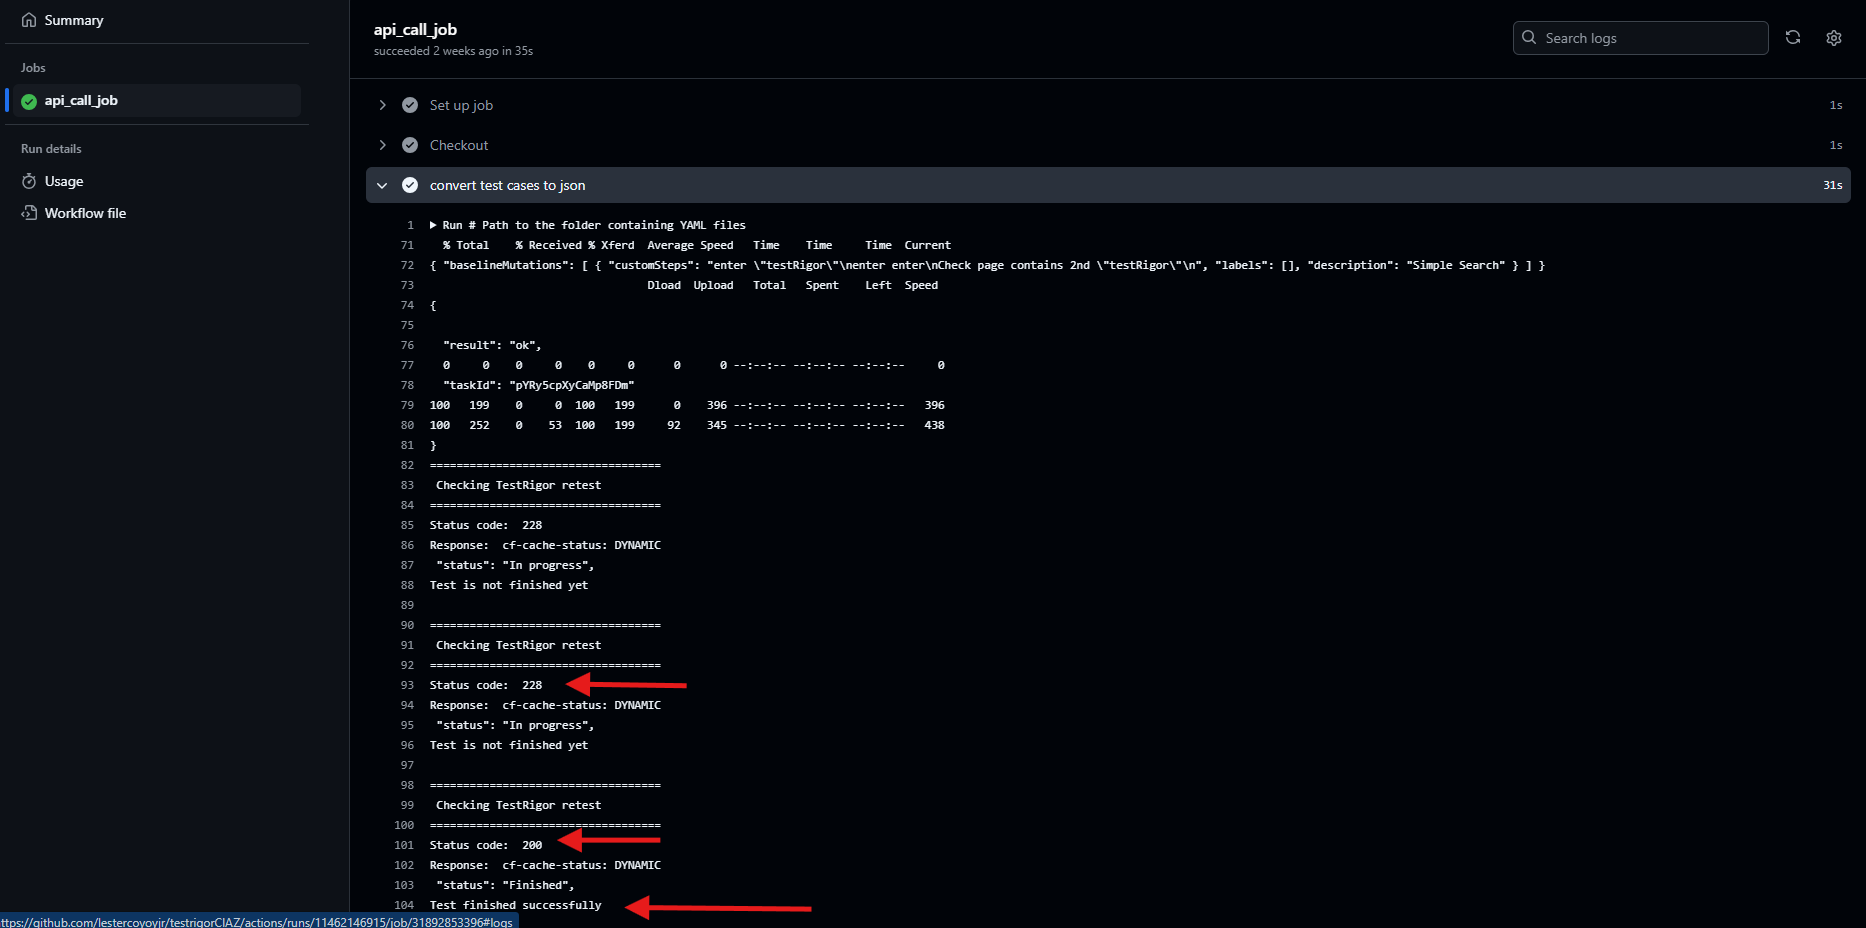Click the success check icon on Checkout step
This screenshot has width=1866, height=928.
click(410, 144)
